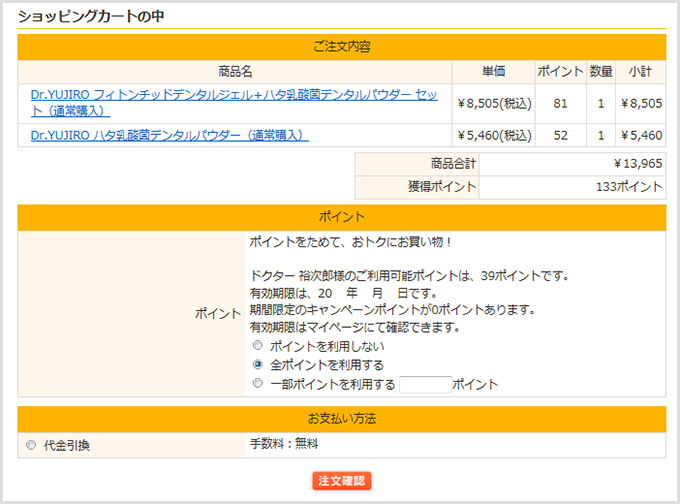The width and height of the screenshot is (680, 504).
Task: Click the 52 points cell
Action: (x=560, y=135)
